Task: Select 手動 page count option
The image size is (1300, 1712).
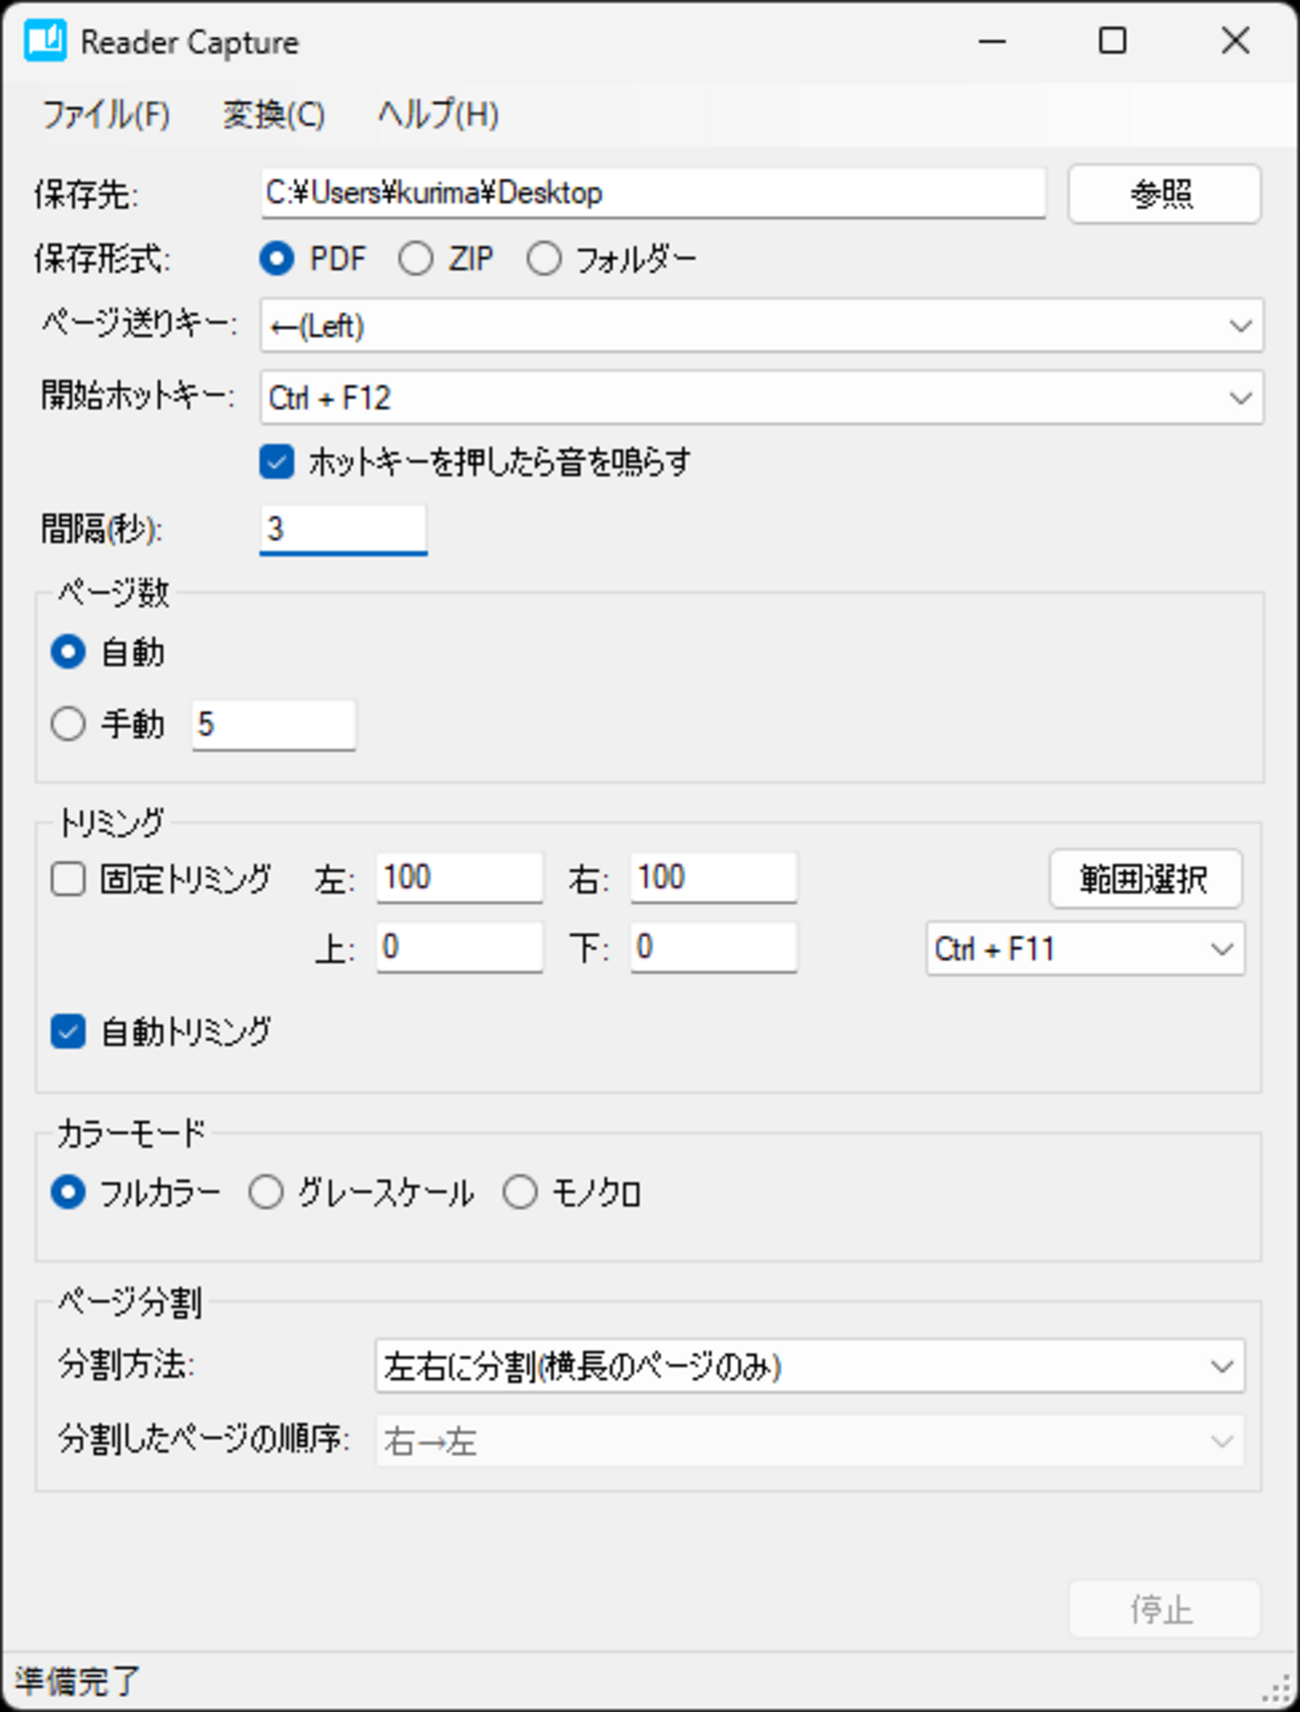Action: point(68,723)
